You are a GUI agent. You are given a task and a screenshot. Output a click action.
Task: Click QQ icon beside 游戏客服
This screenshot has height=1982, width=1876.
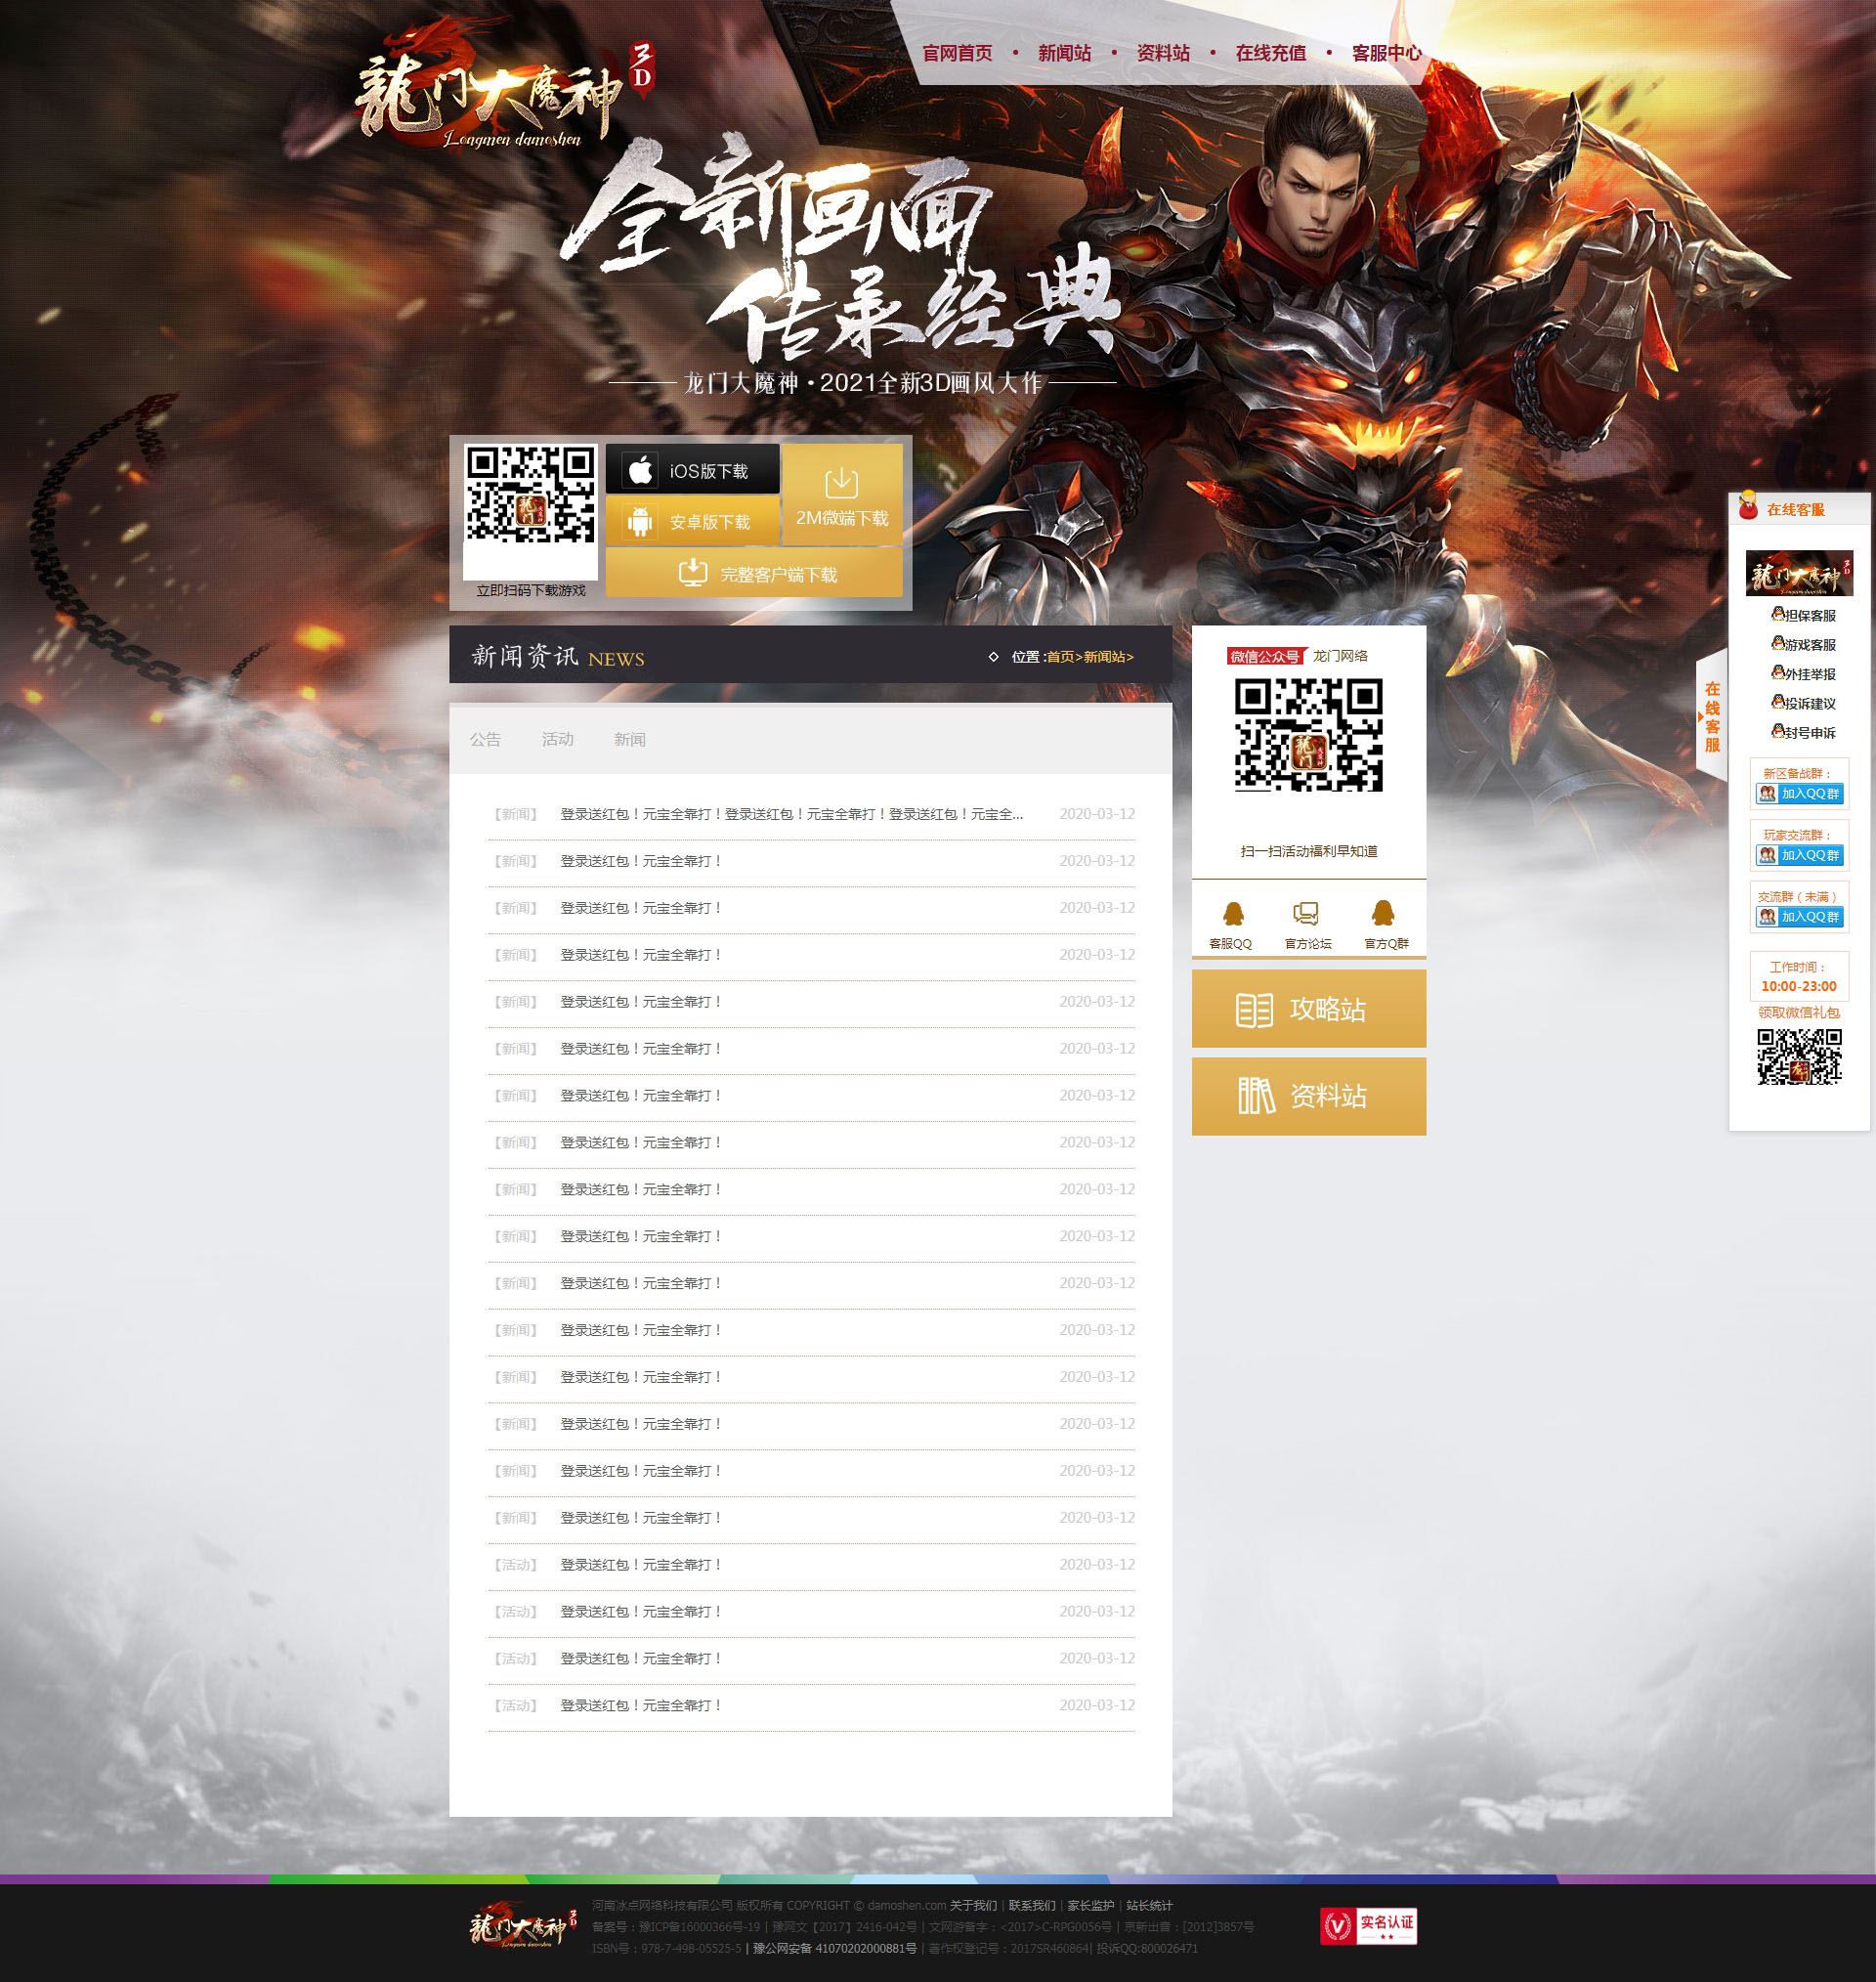pyautogui.click(x=1777, y=643)
